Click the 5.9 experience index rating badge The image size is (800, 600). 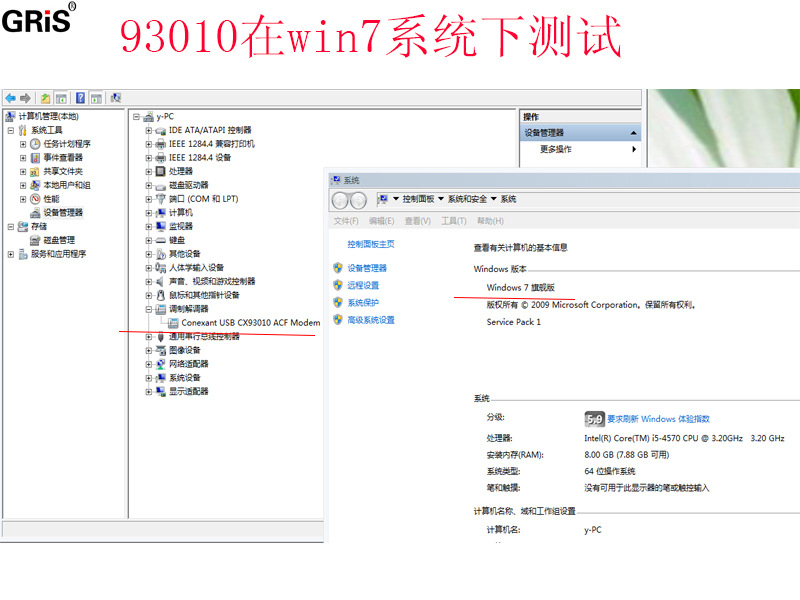594,419
